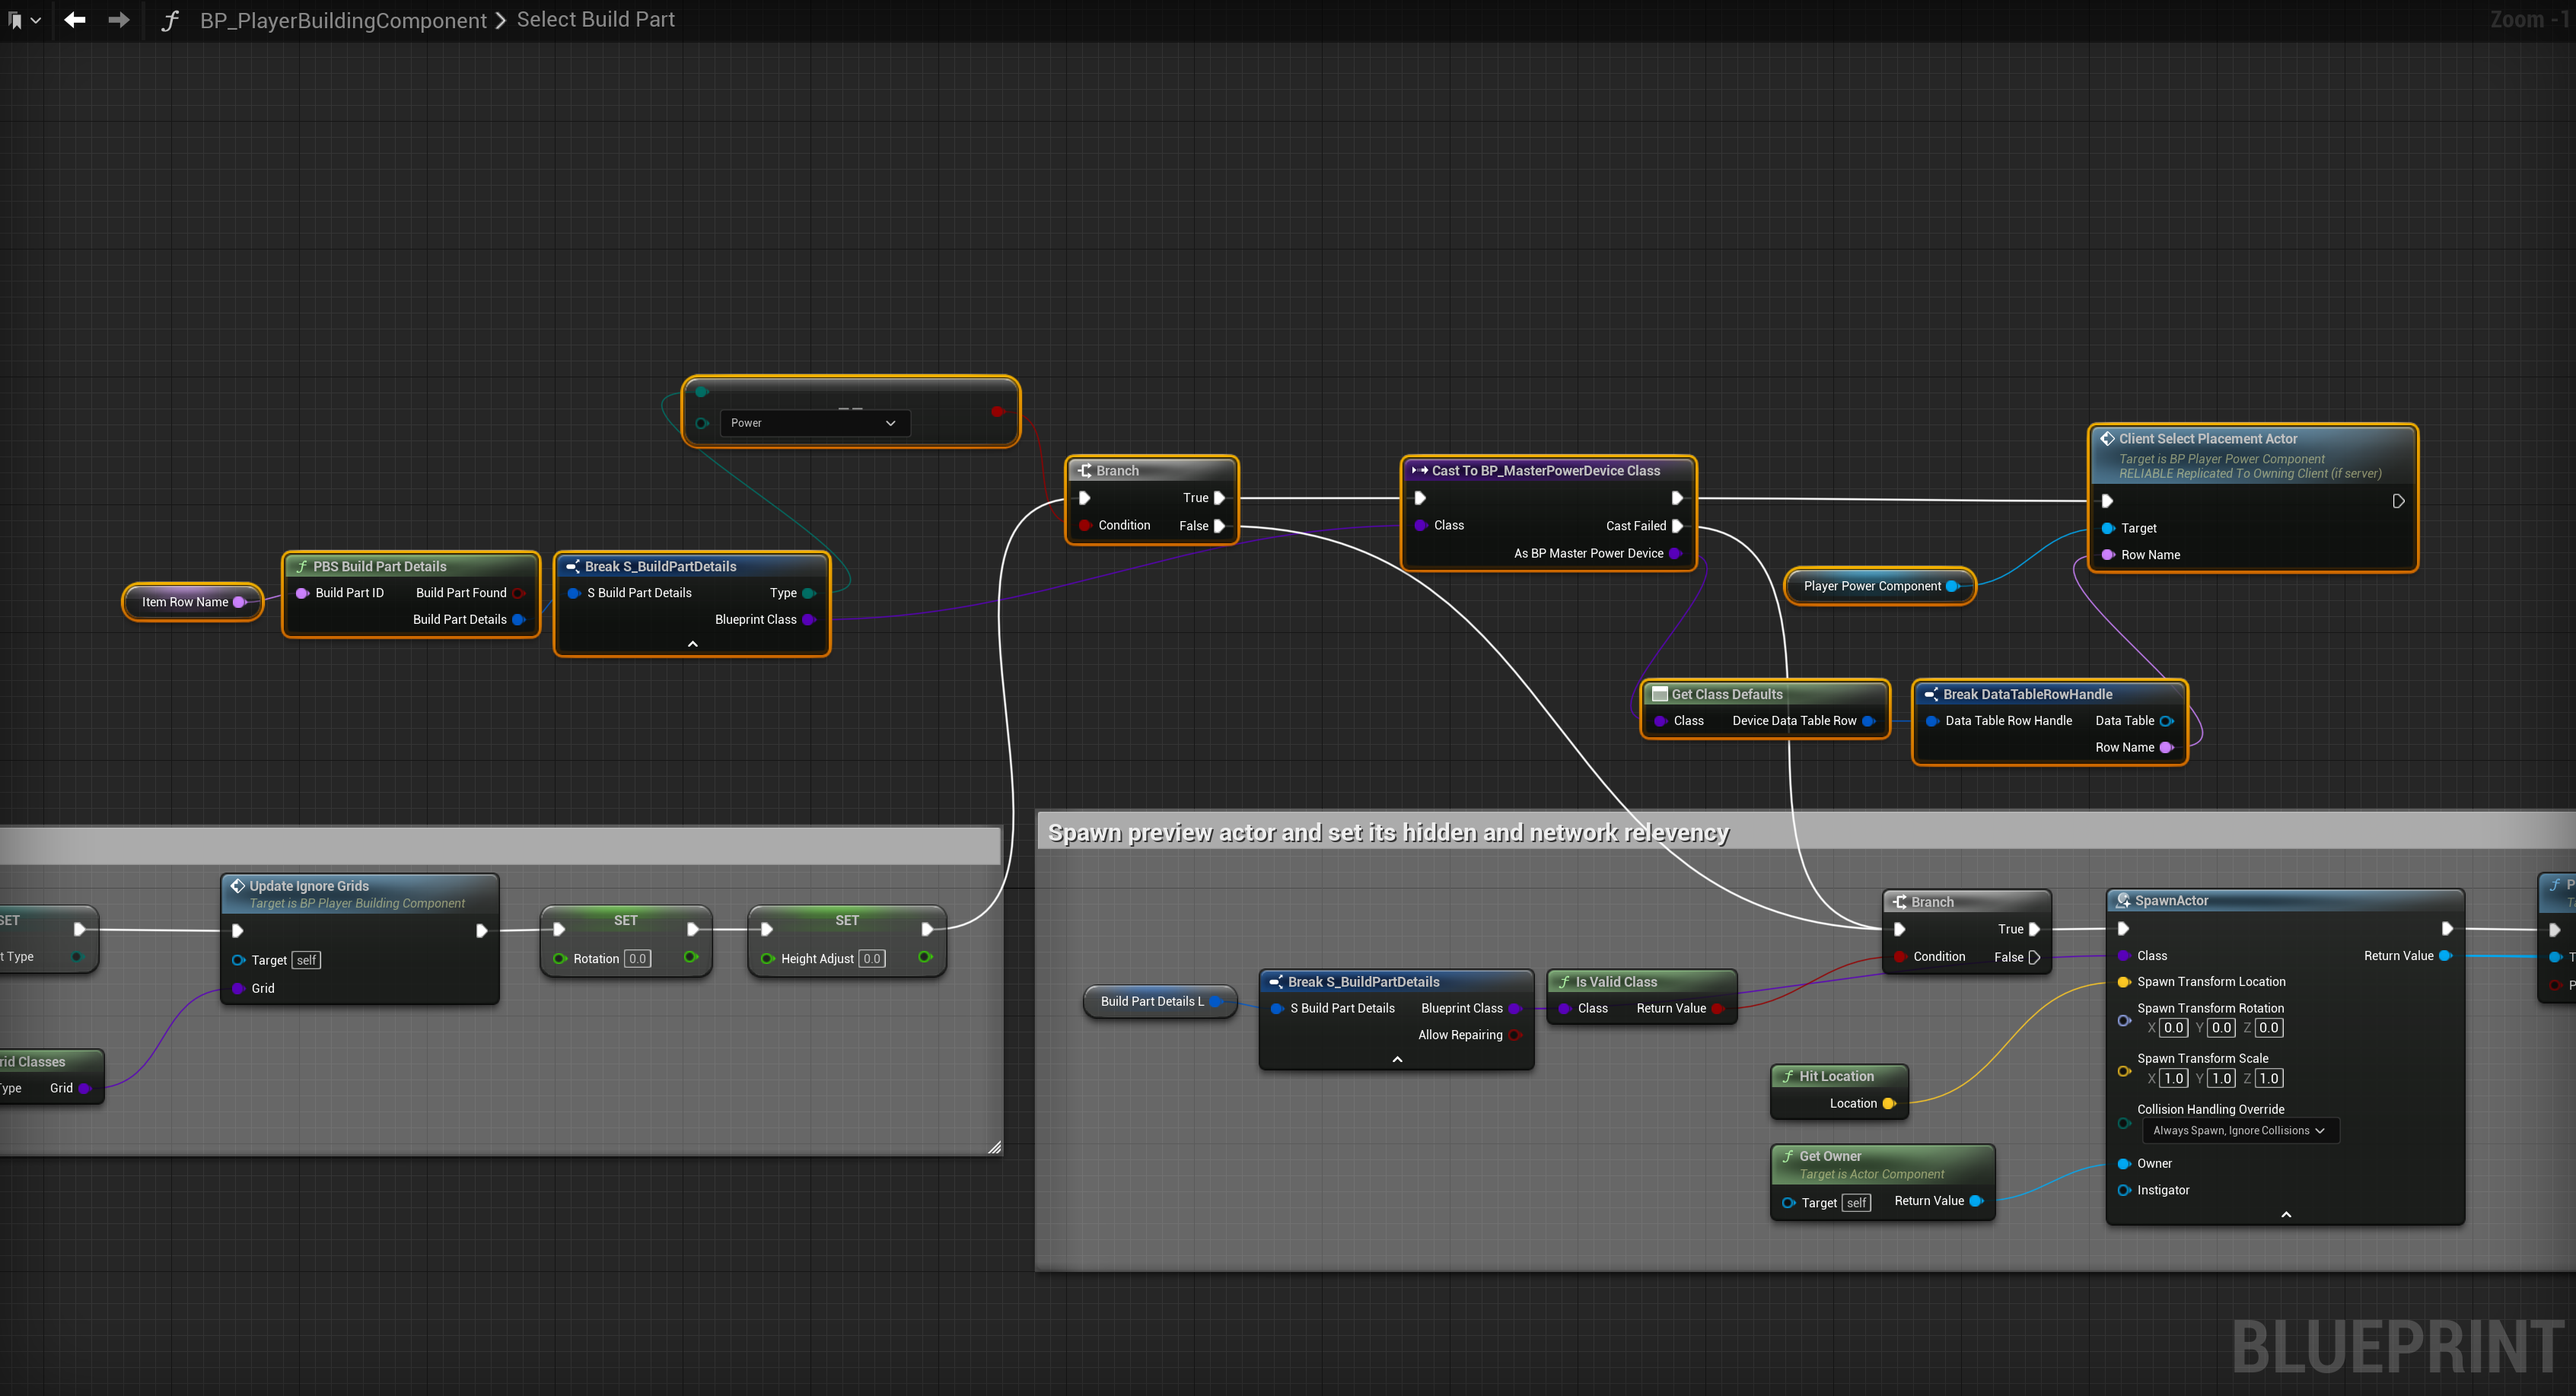Screen dimensions: 2576x1396
Task: Click the Client Select Placement Actor icon
Action: (2107, 439)
